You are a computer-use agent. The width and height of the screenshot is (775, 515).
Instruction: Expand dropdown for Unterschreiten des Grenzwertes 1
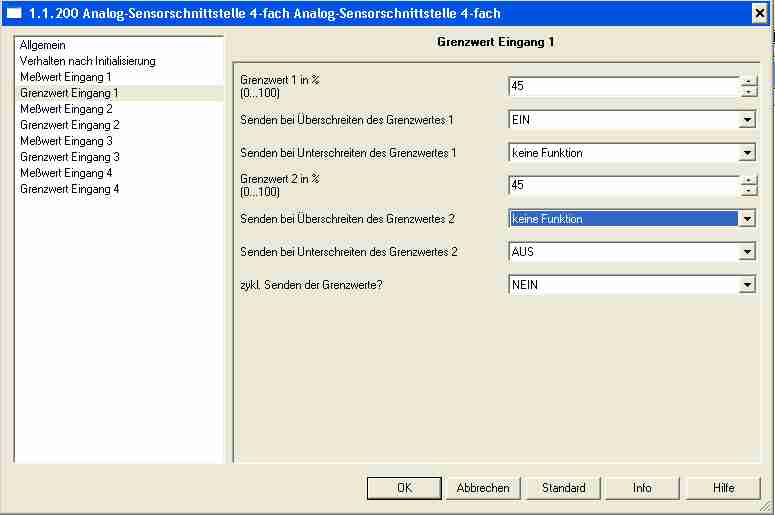(746, 153)
